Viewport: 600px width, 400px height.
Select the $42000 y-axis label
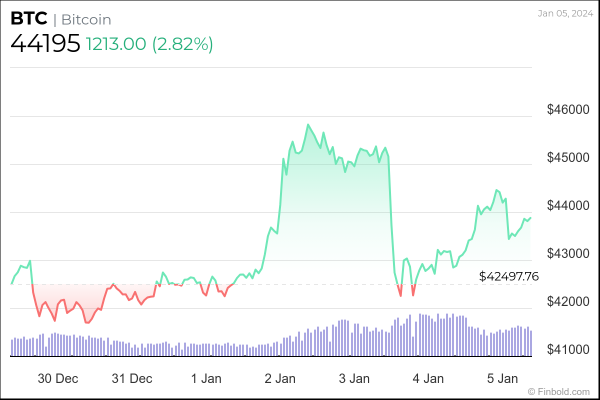565,301
